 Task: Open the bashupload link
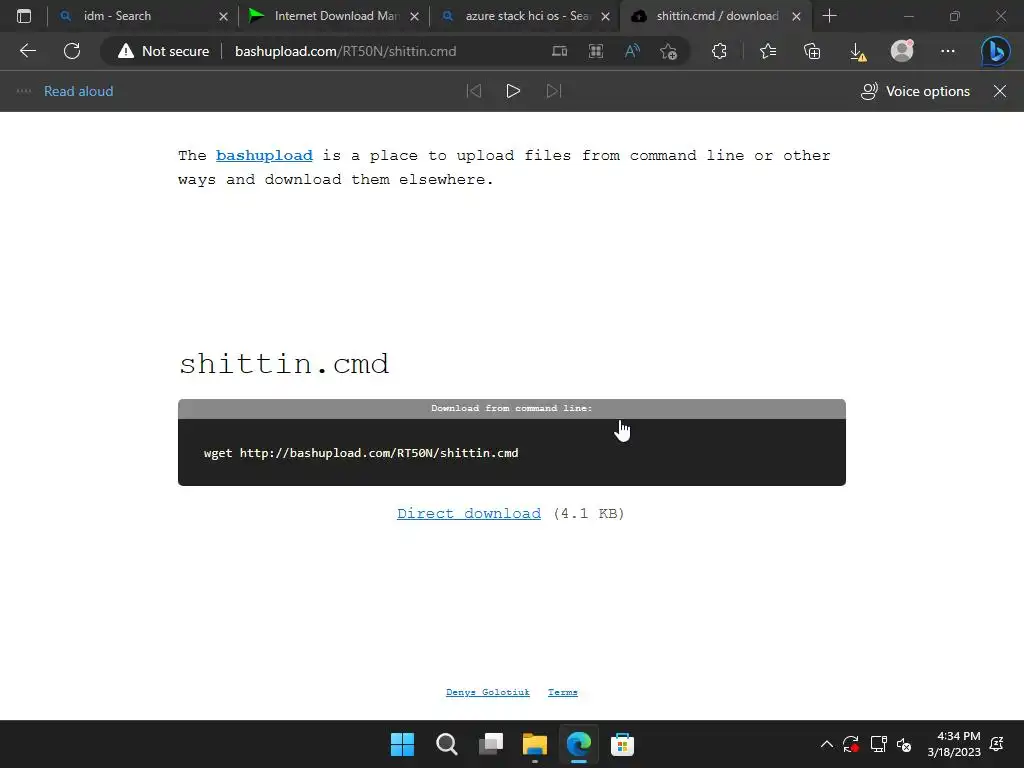pos(264,155)
